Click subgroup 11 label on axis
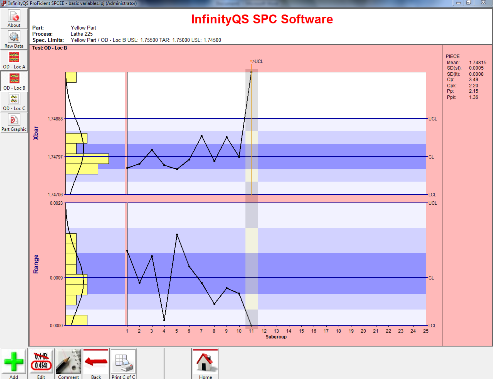Image resolution: width=493 pixels, height=379 pixels. (x=251, y=331)
